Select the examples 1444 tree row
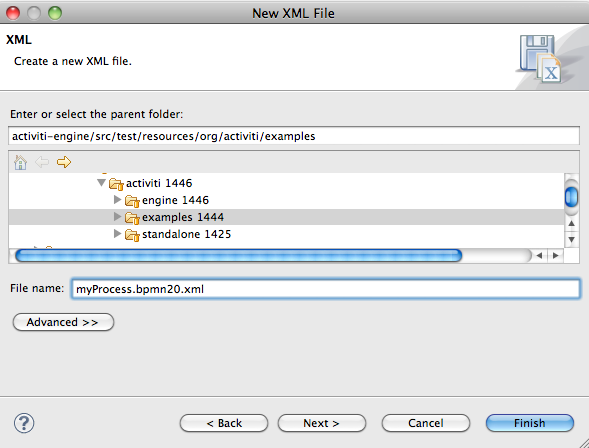Screen dimensions: 589x448 (286, 217)
